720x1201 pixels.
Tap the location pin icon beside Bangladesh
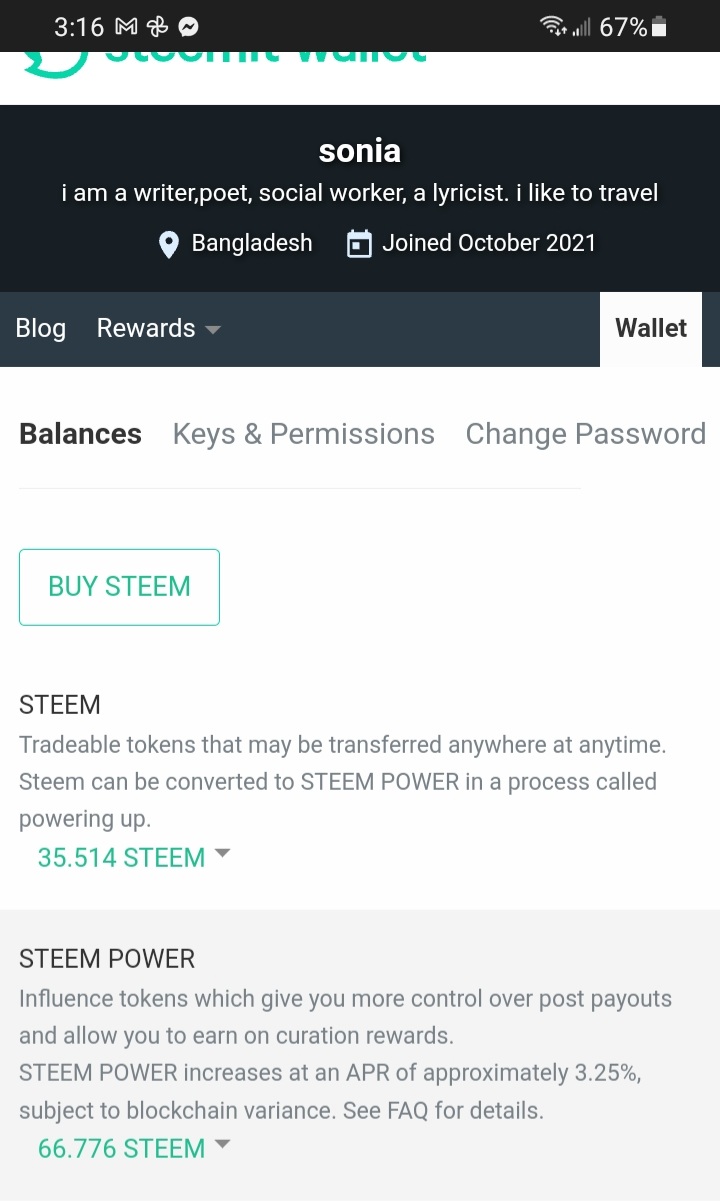pos(169,244)
